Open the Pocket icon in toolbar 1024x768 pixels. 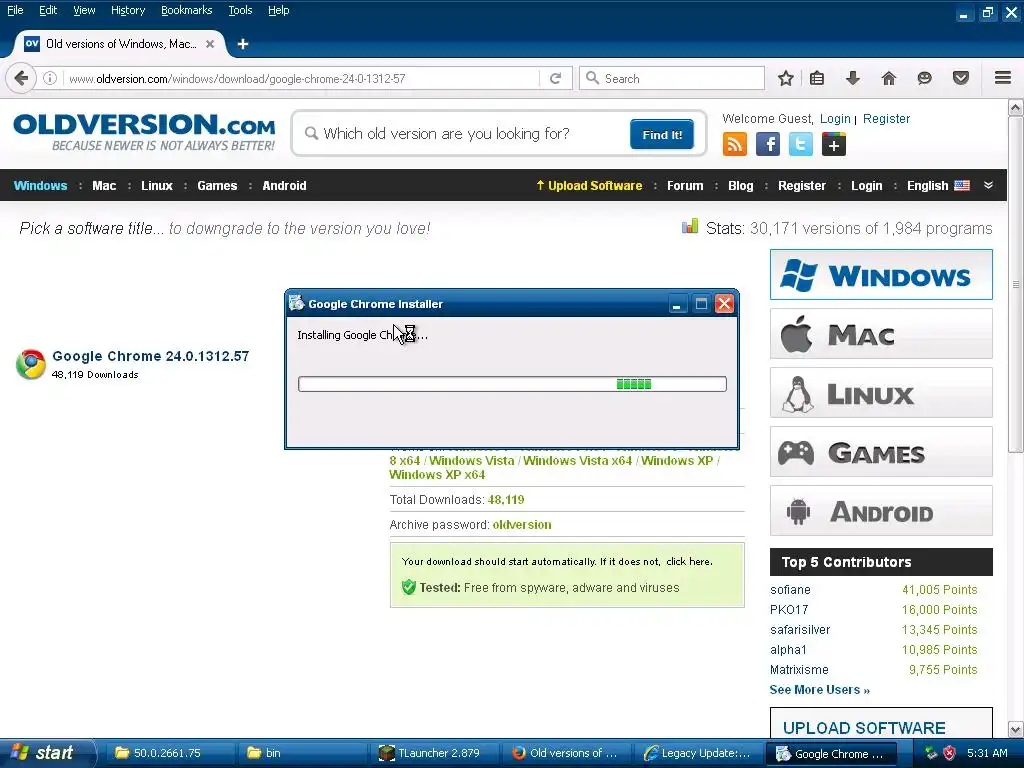961,78
